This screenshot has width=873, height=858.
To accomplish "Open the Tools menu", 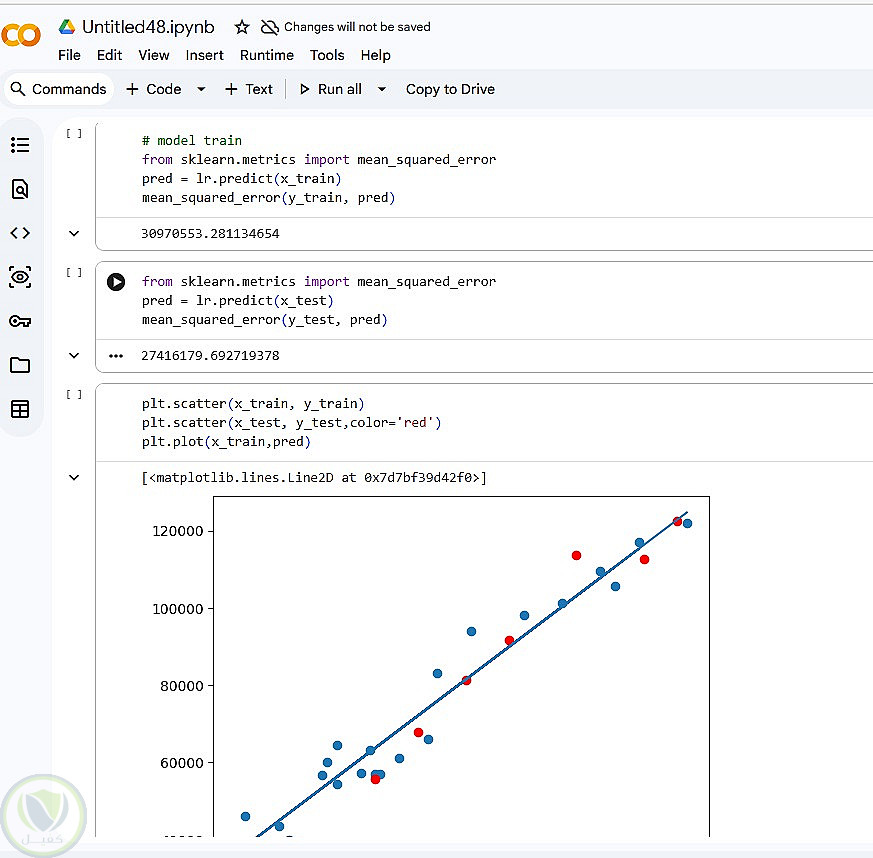I will tap(327, 55).
